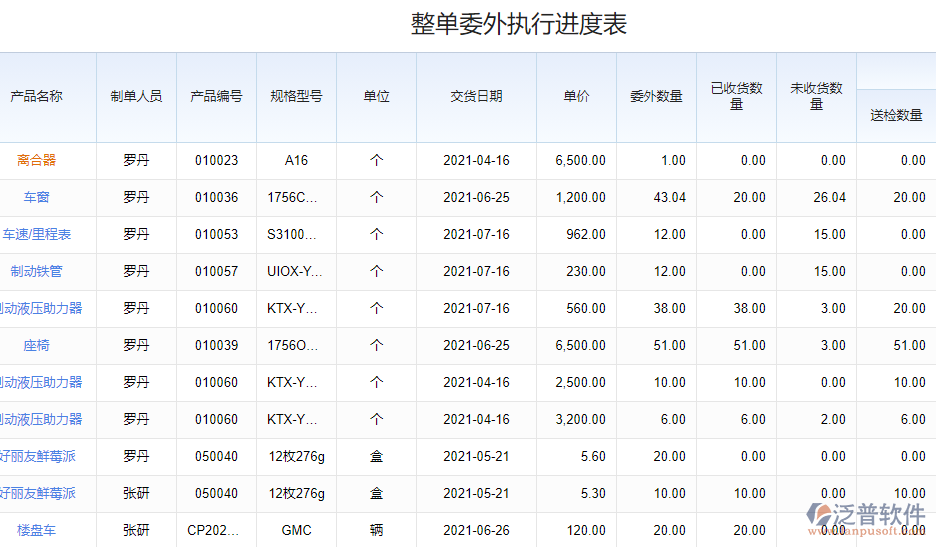Open the 车速/里程表 product link

tap(36, 234)
